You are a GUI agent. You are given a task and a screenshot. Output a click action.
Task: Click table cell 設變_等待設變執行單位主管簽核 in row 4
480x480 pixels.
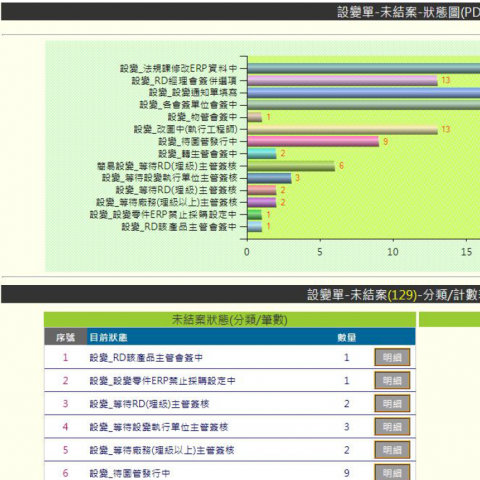[x=159, y=427]
